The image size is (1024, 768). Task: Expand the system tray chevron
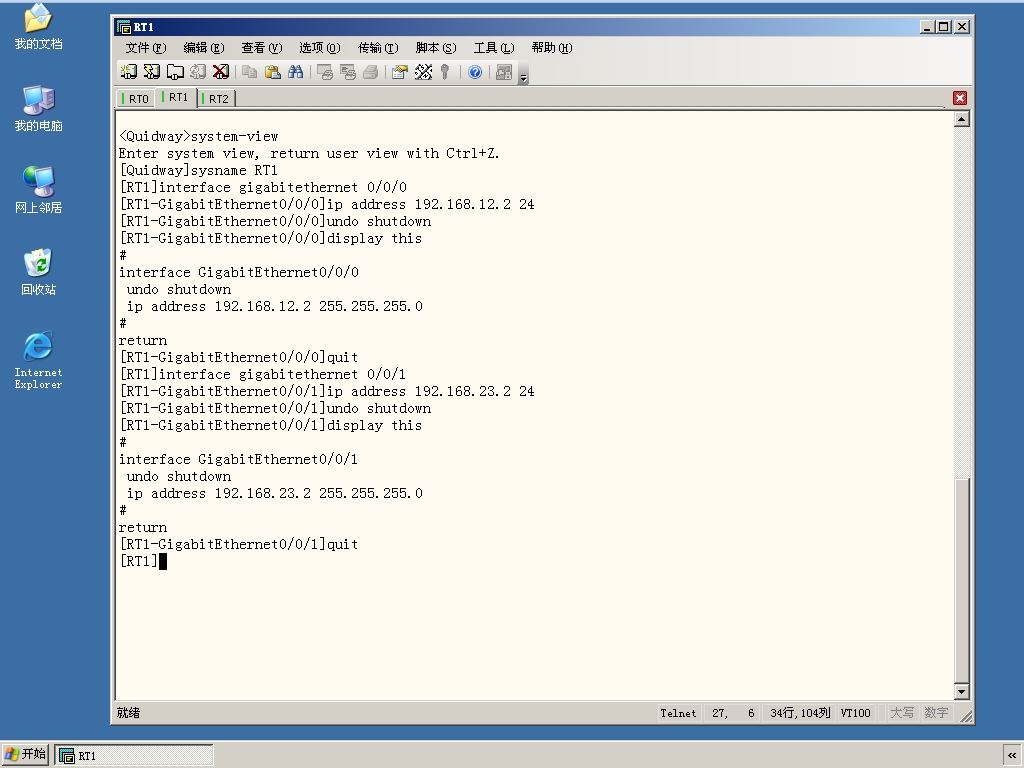[1012, 756]
